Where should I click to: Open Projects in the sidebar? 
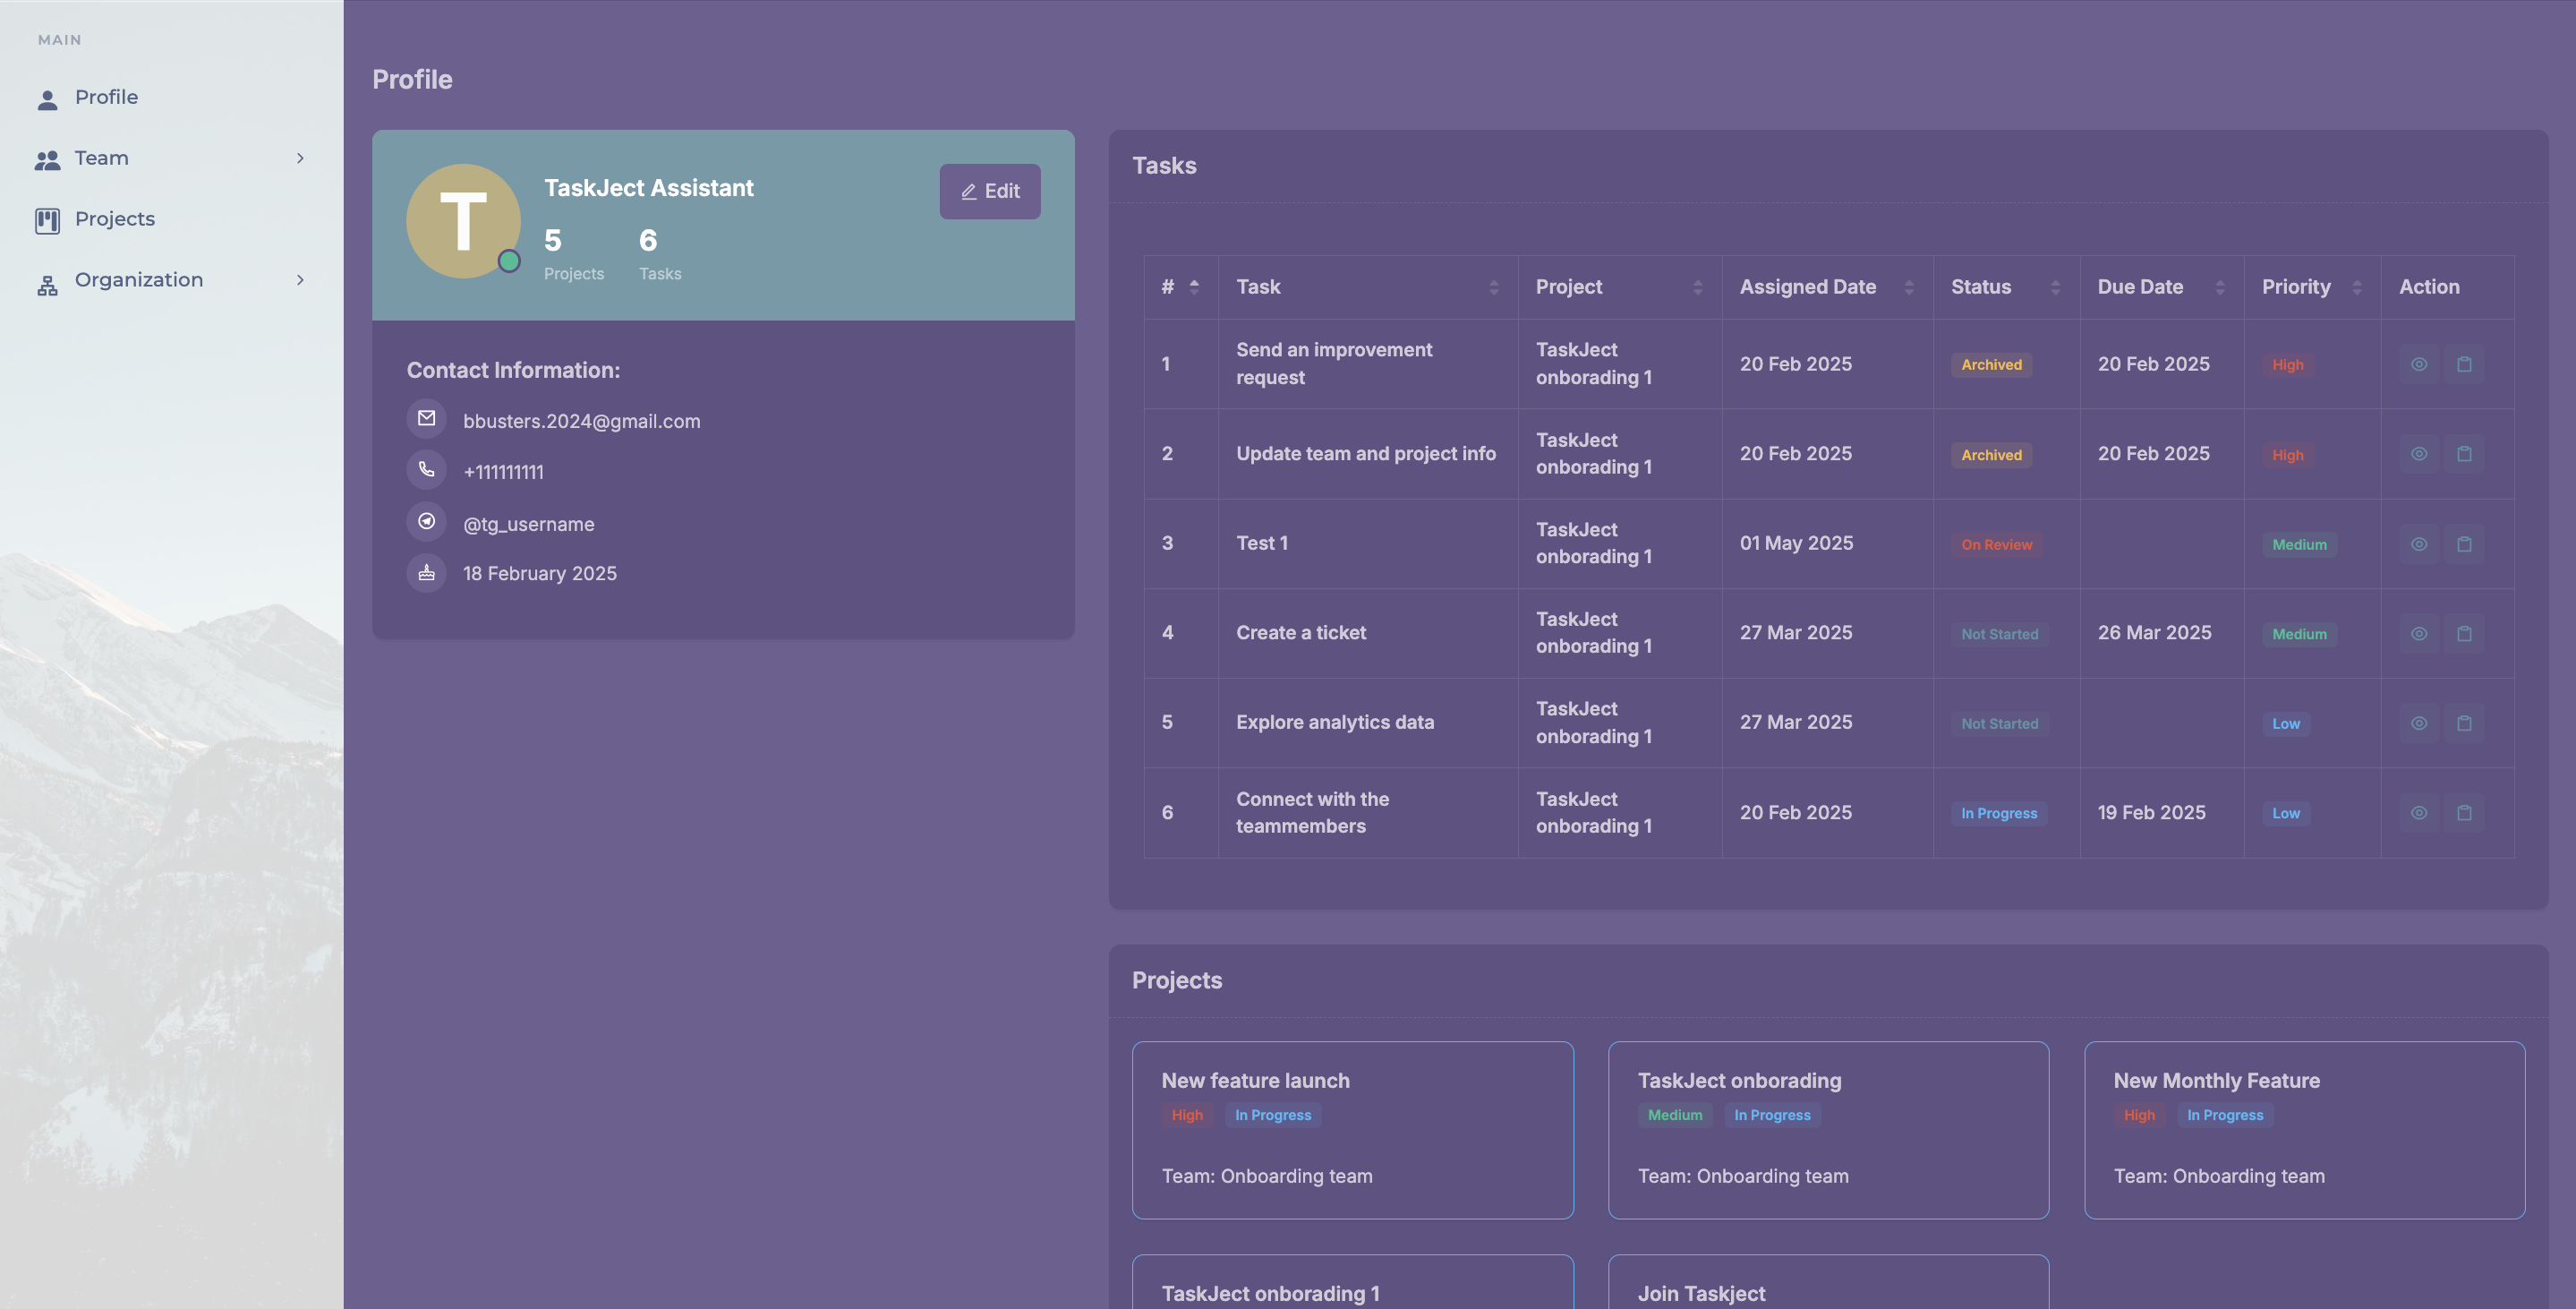170,219
